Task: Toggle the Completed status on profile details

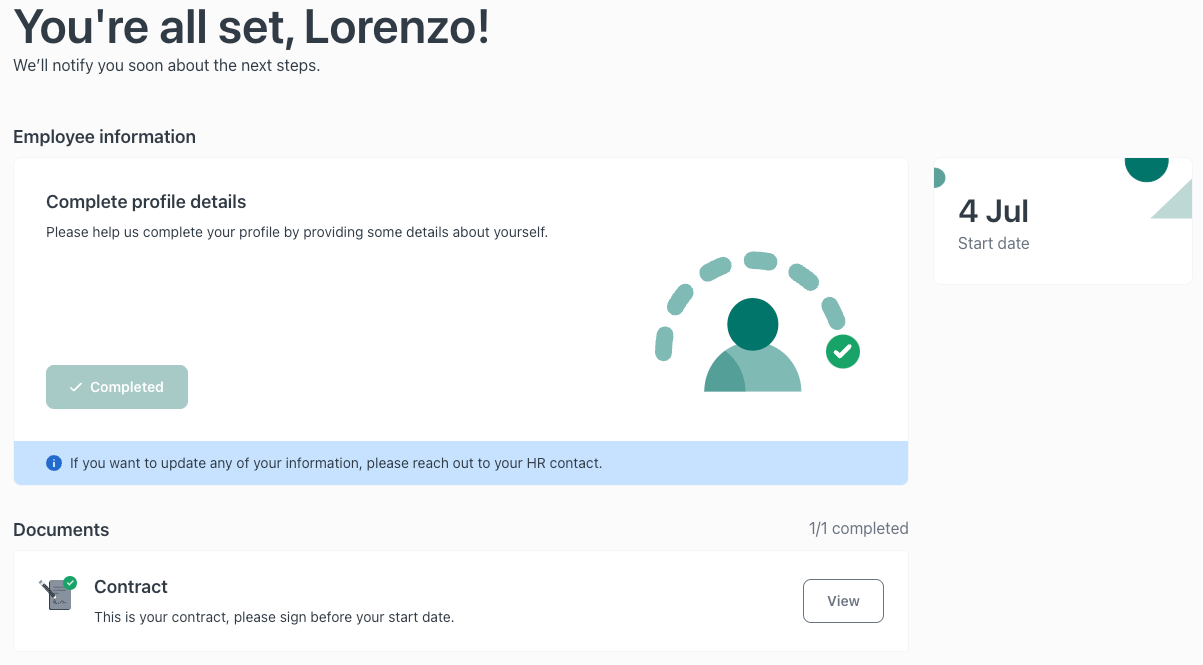Action: pyautogui.click(x=116, y=387)
